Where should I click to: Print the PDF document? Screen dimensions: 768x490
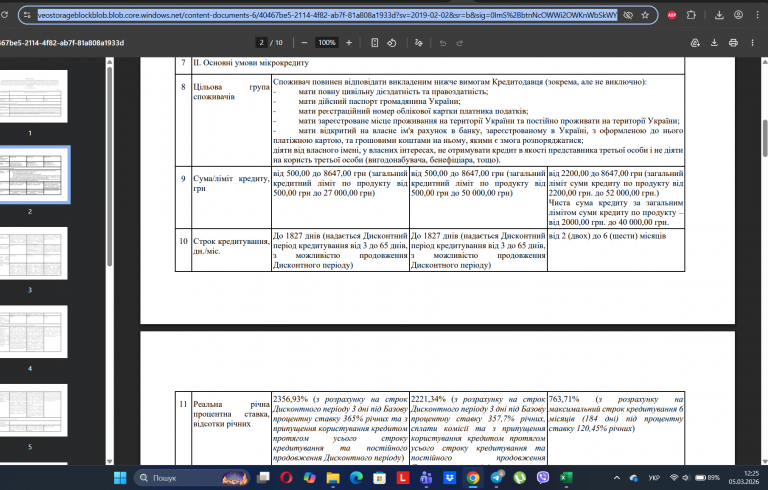[733, 43]
